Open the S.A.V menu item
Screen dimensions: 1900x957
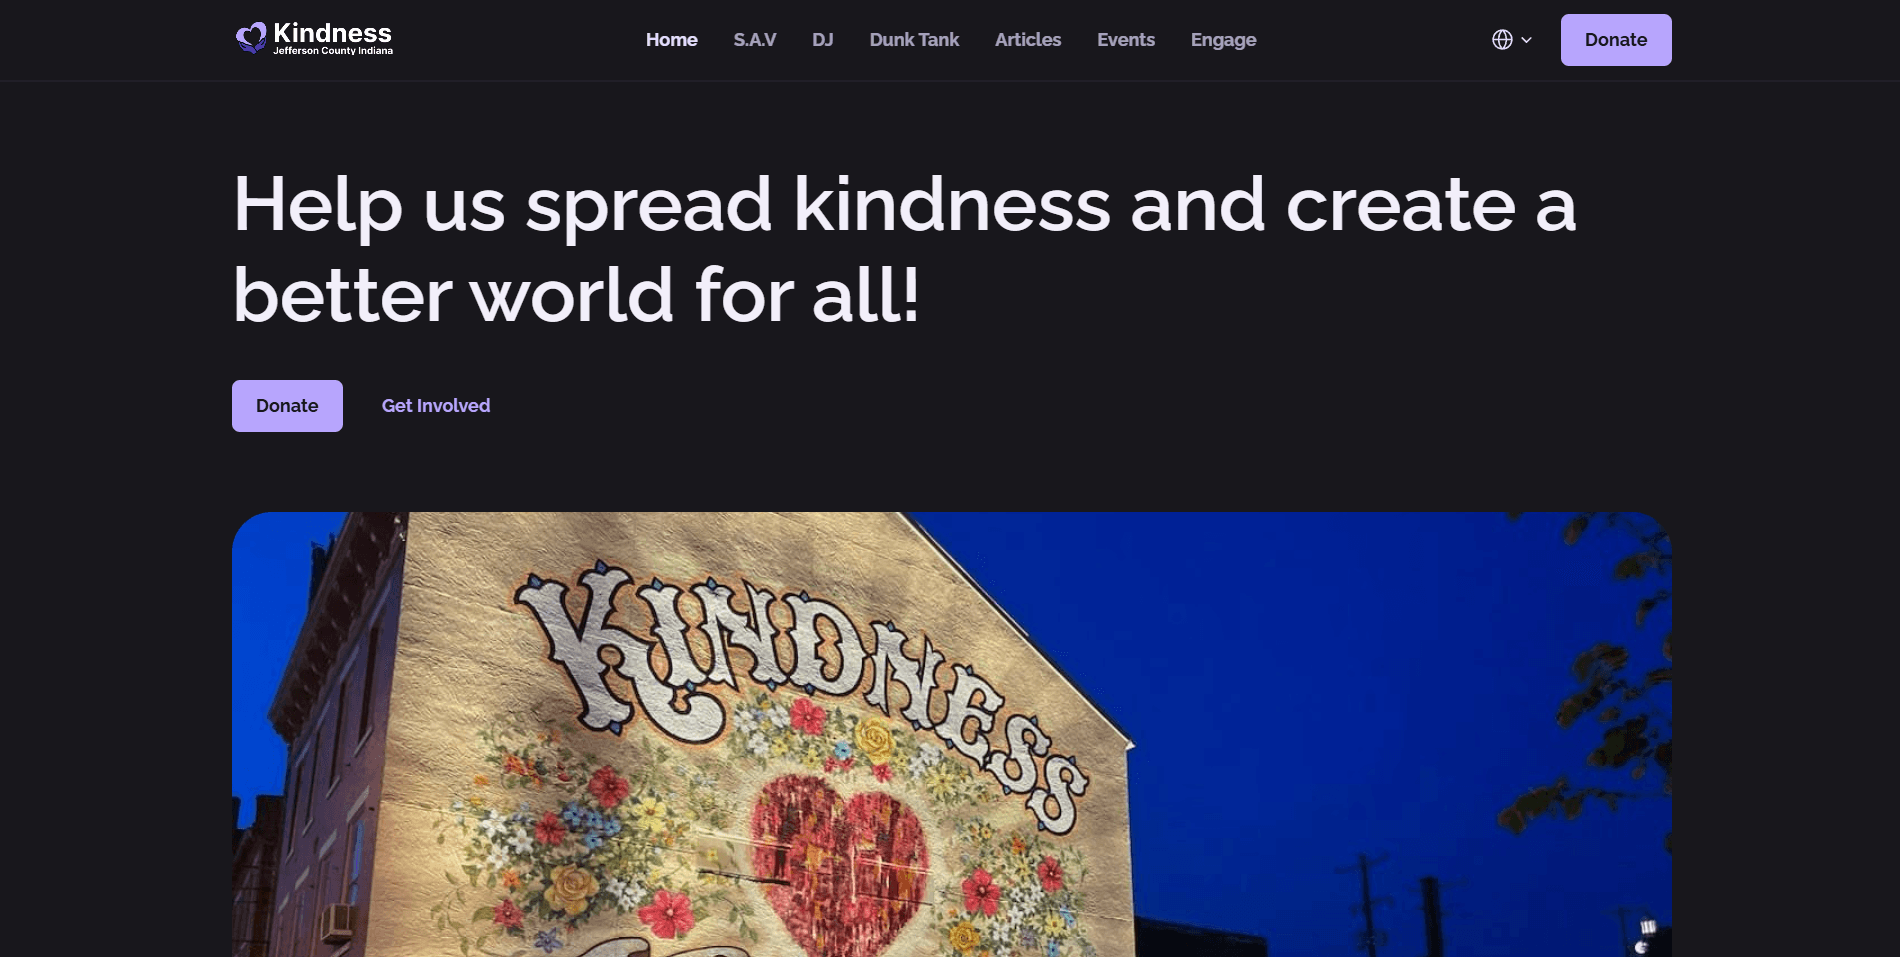(754, 40)
